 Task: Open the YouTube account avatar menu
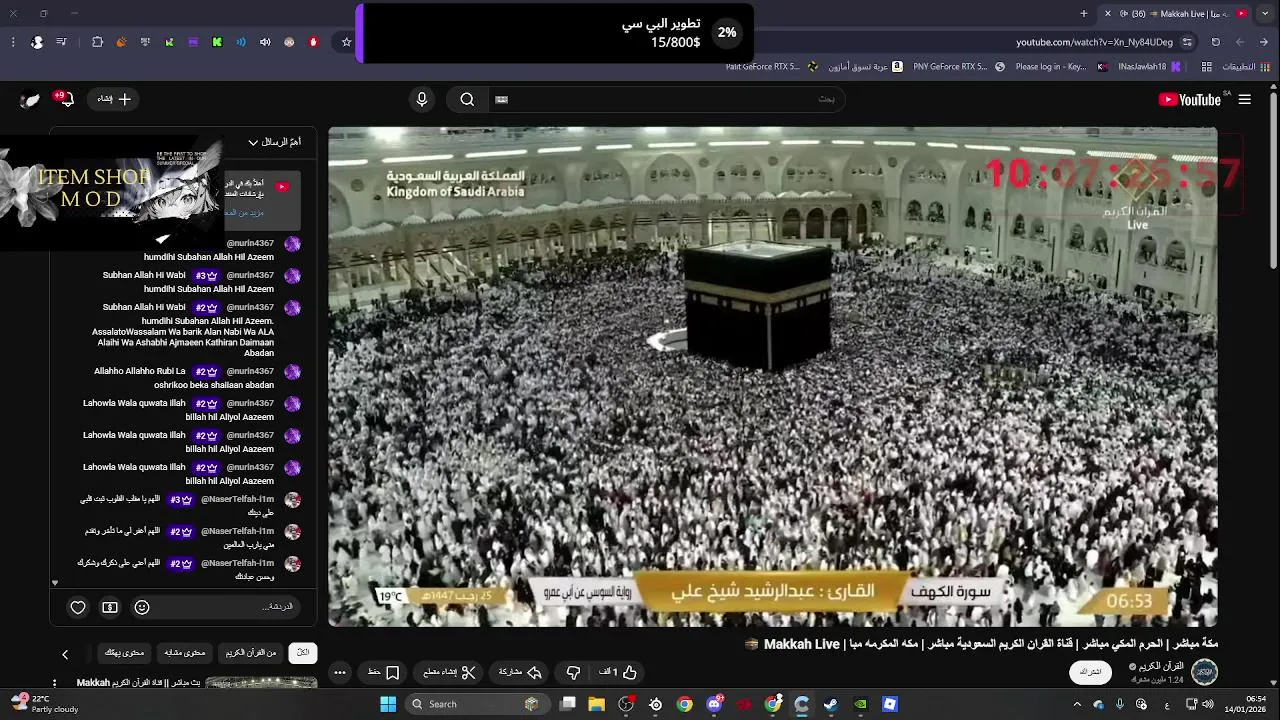(30, 99)
